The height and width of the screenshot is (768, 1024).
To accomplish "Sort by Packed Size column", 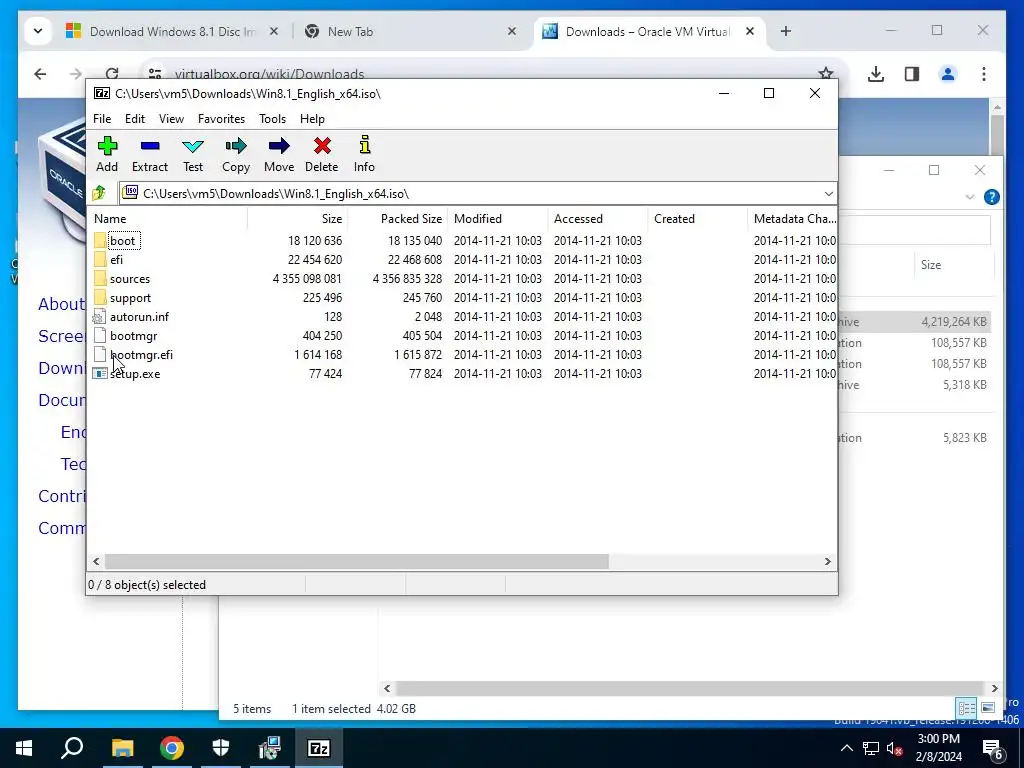I will pyautogui.click(x=398, y=219).
